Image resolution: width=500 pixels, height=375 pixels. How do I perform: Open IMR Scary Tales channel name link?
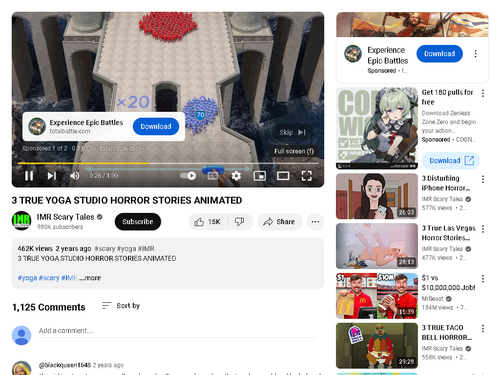[65, 217]
